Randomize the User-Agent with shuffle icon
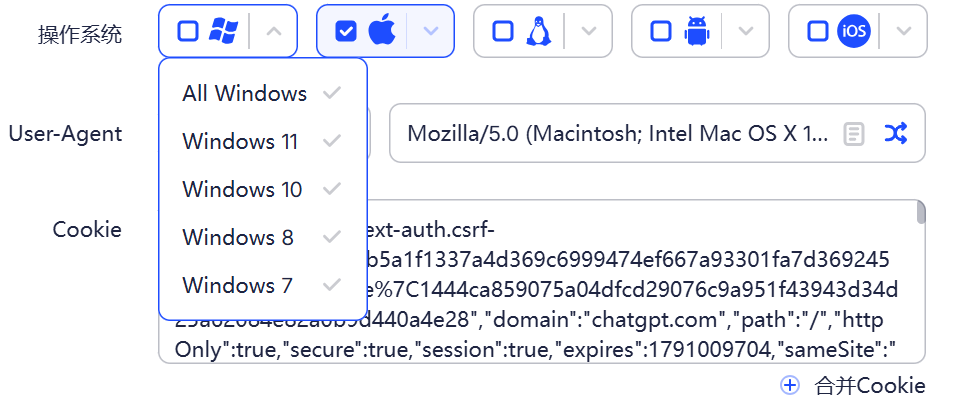This screenshot has width=966, height=400. 896,133
